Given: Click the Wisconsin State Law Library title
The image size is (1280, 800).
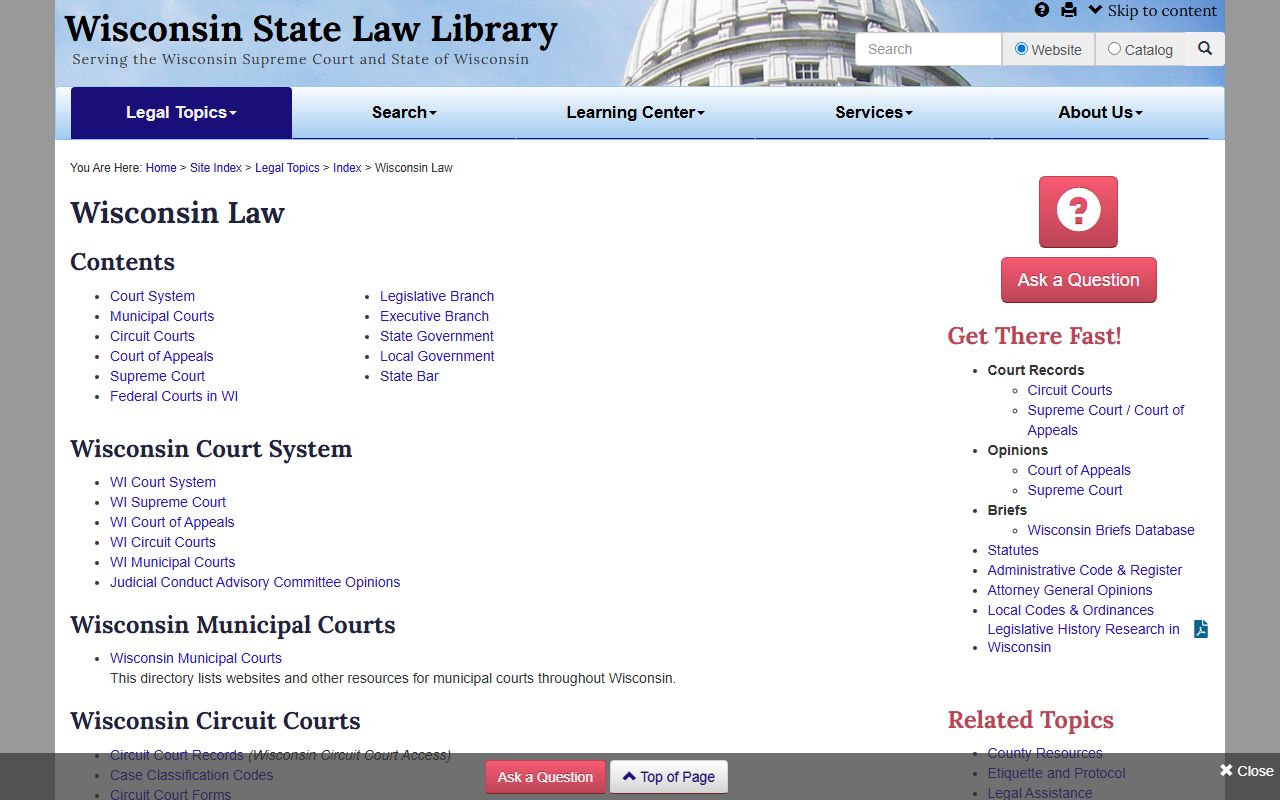Looking at the screenshot, I should click(x=311, y=28).
